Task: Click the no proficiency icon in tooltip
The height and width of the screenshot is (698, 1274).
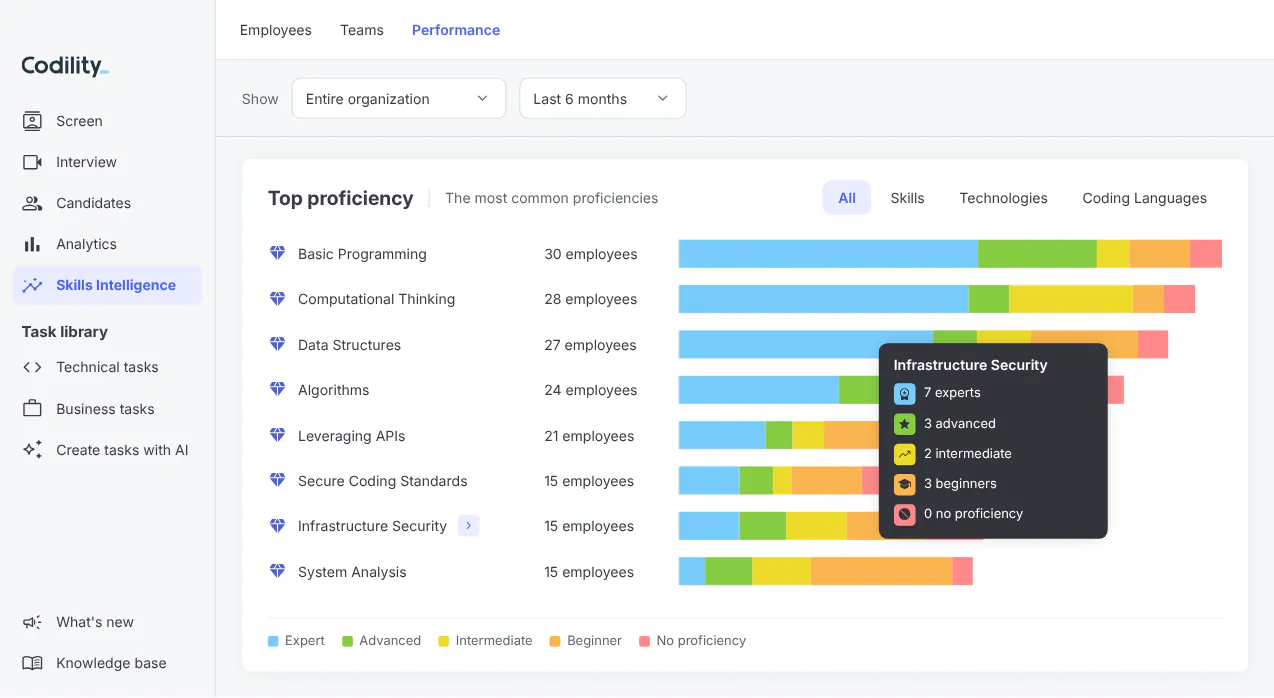Action: (x=904, y=514)
